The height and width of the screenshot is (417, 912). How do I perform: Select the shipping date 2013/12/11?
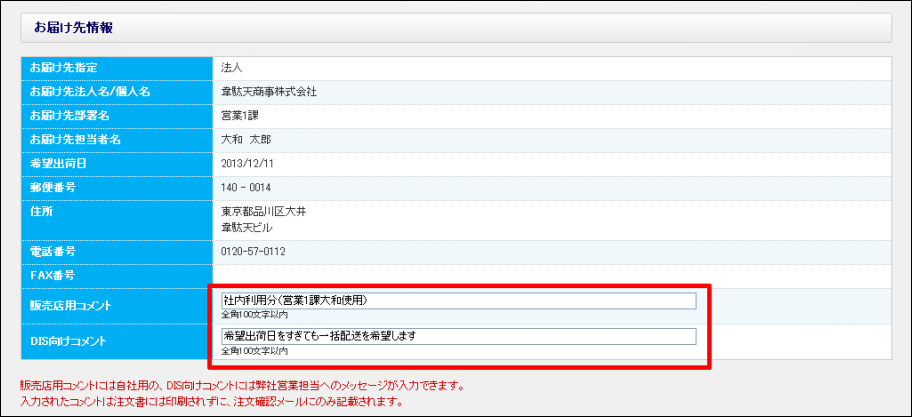248,164
